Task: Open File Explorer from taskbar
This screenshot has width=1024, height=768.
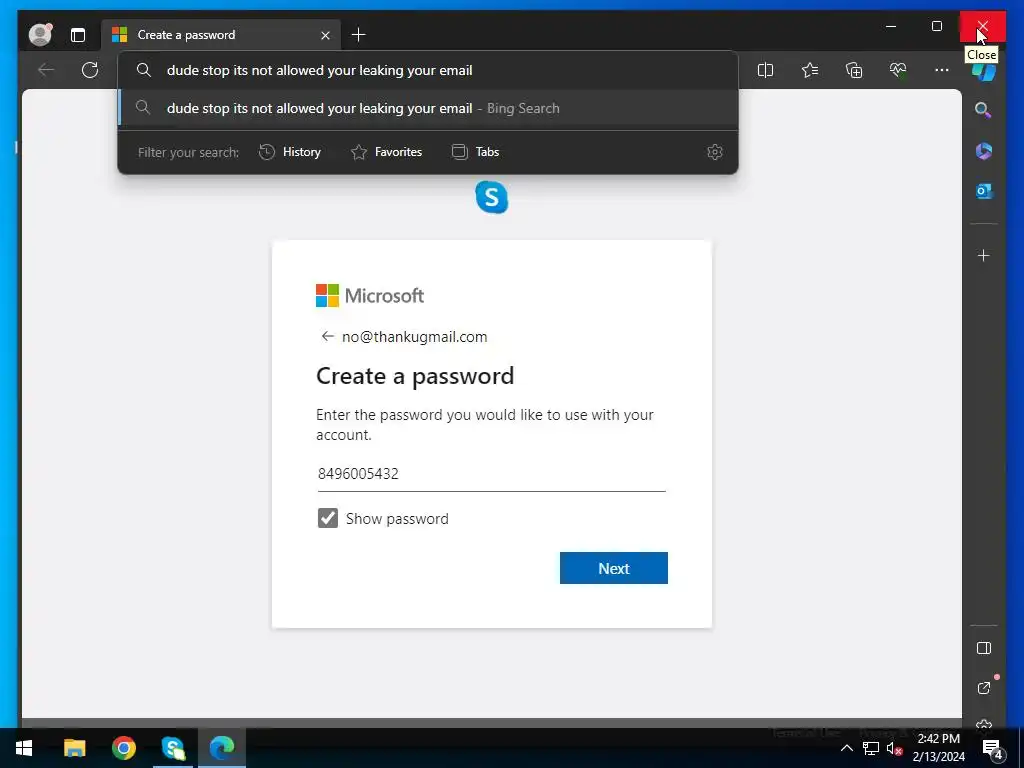Action: click(74, 748)
